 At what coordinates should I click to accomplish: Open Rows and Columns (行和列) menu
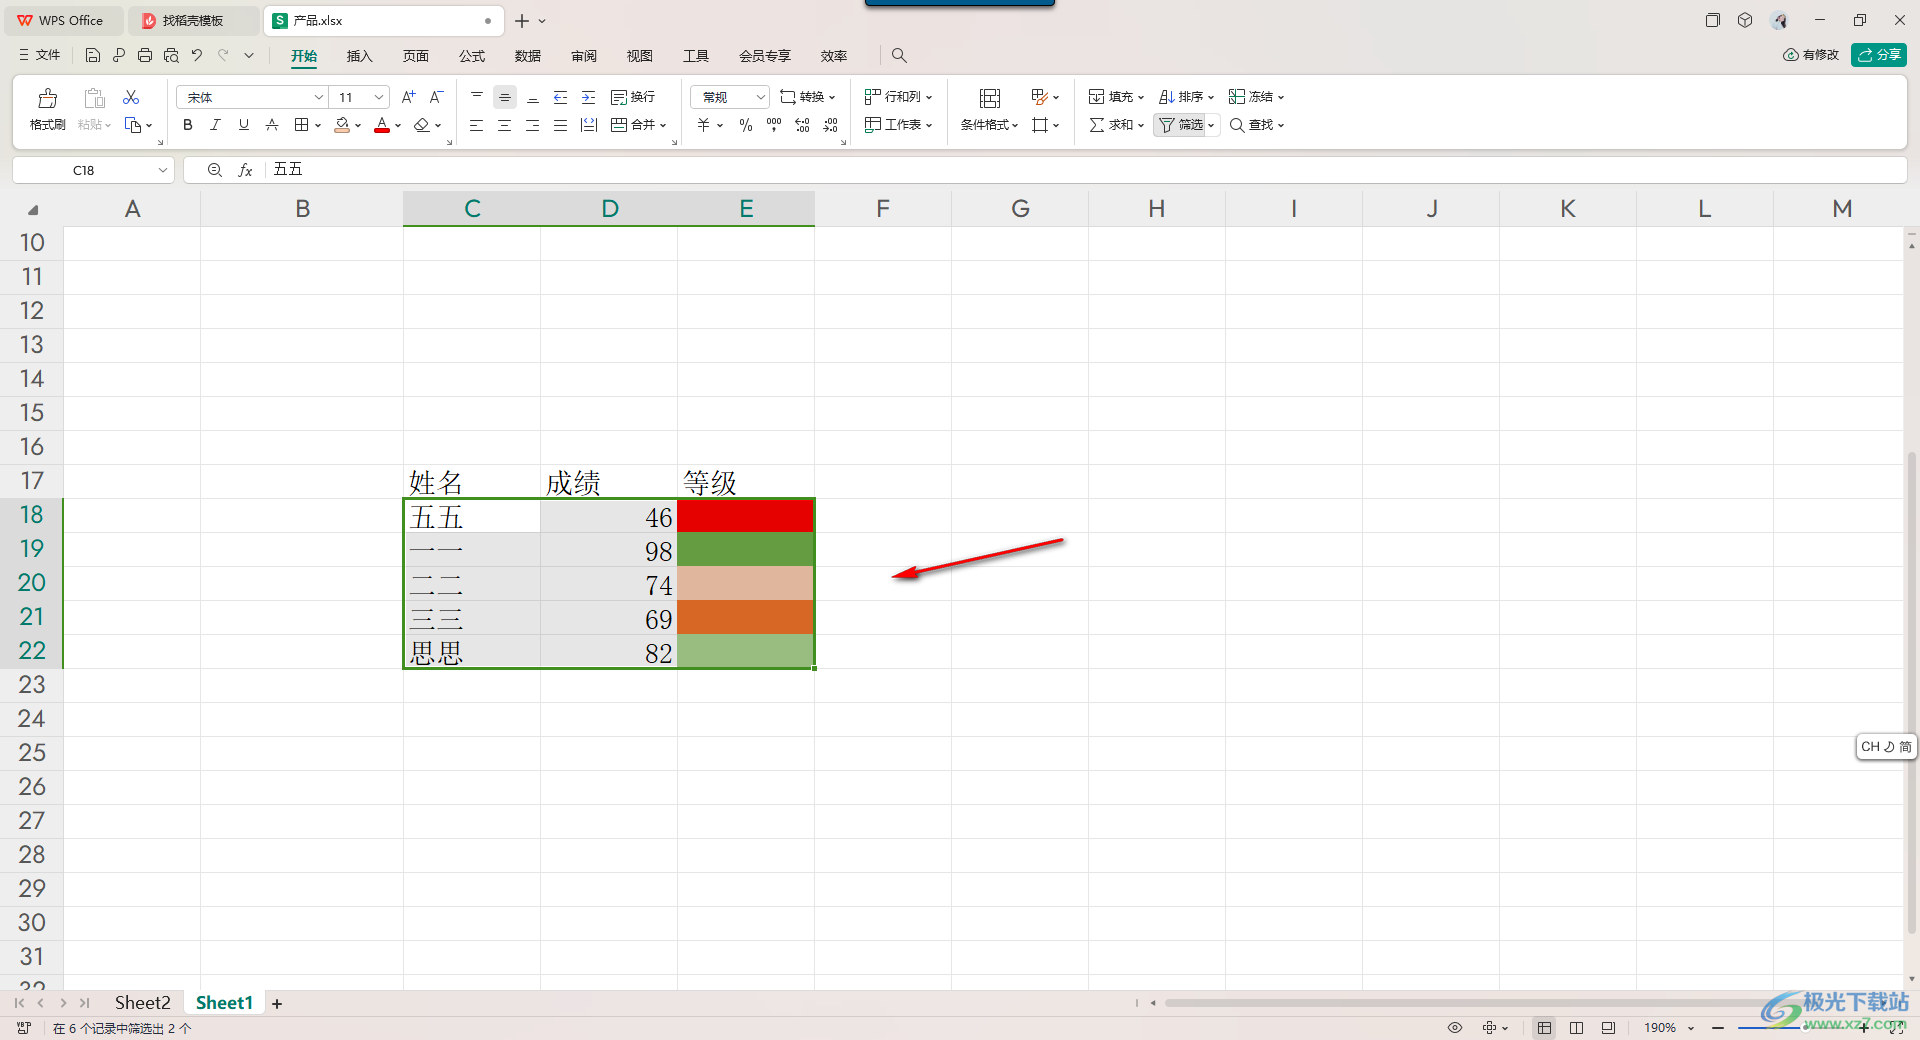point(898,97)
